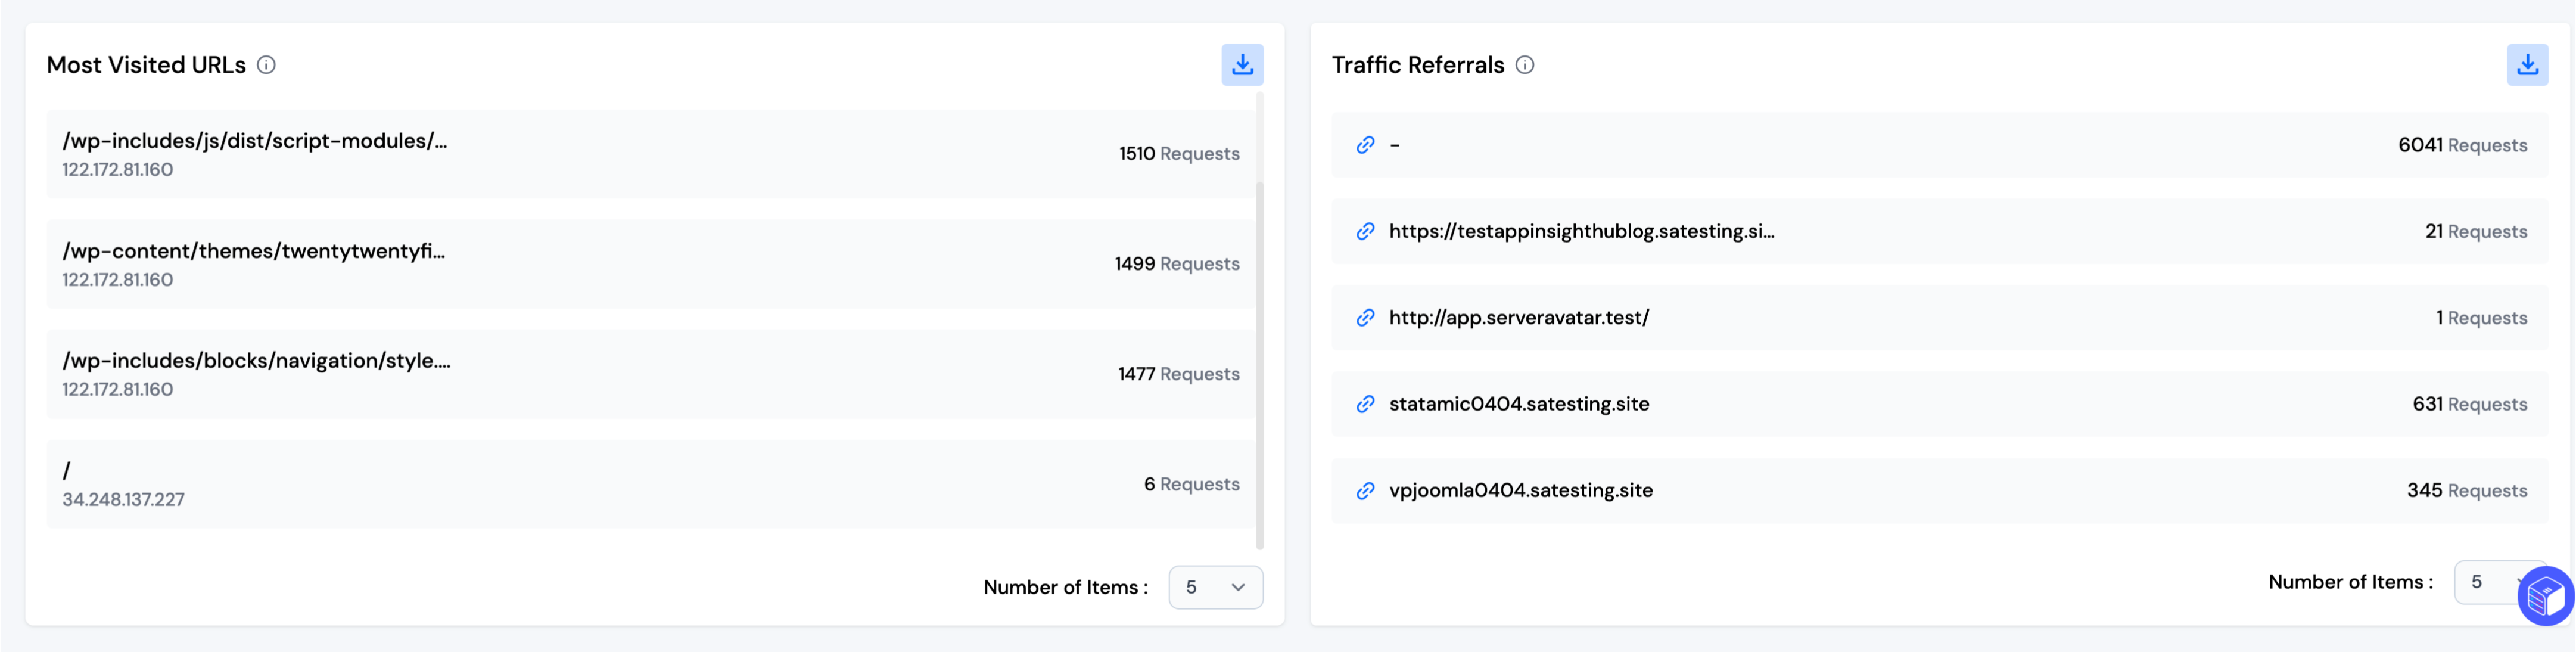Download the Traffic Referrals report
Screen dimensions: 2576x652
tap(2526, 65)
